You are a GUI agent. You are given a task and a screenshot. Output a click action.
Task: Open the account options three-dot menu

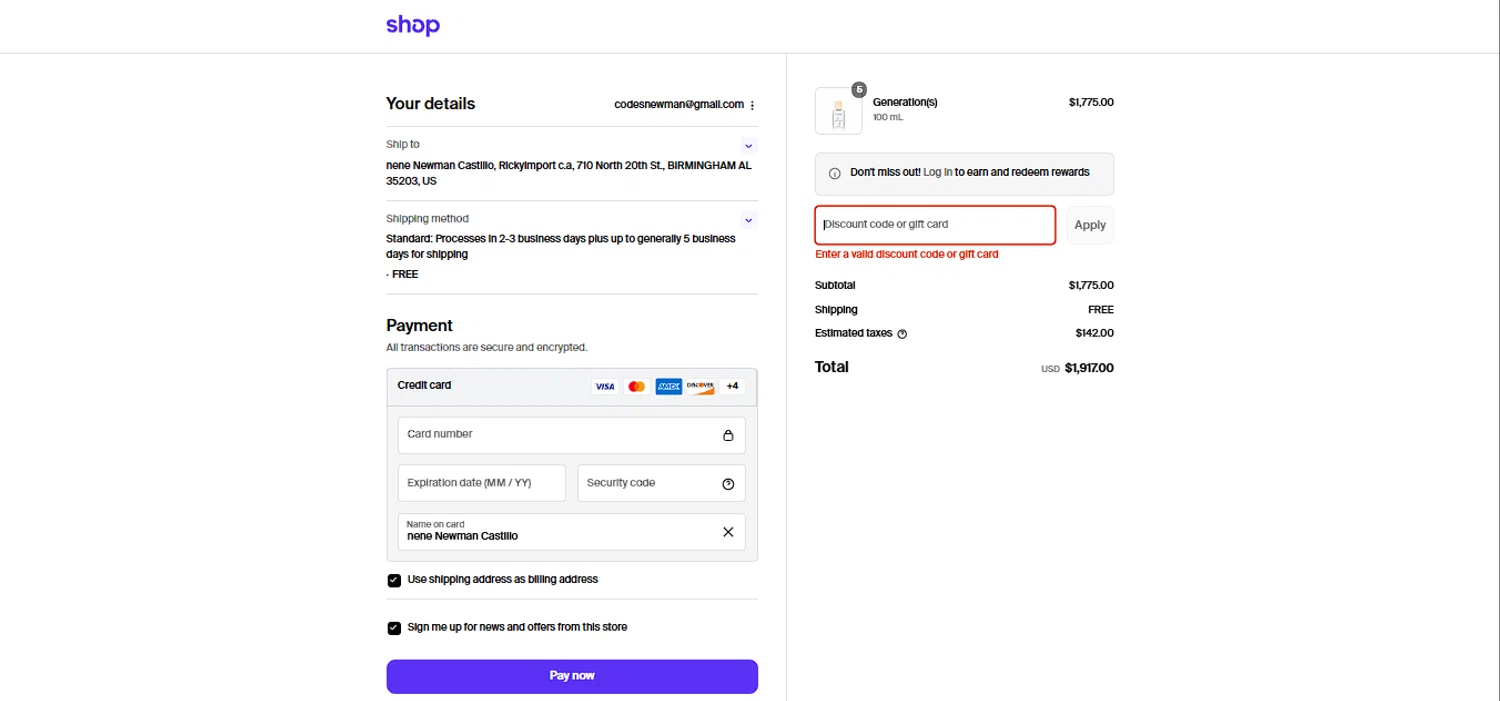752,105
